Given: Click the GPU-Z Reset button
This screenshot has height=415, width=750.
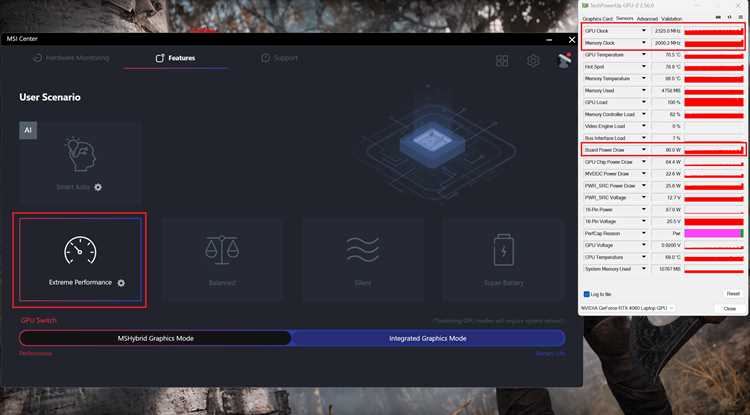Looking at the screenshot, I should [x=733, y=294].
